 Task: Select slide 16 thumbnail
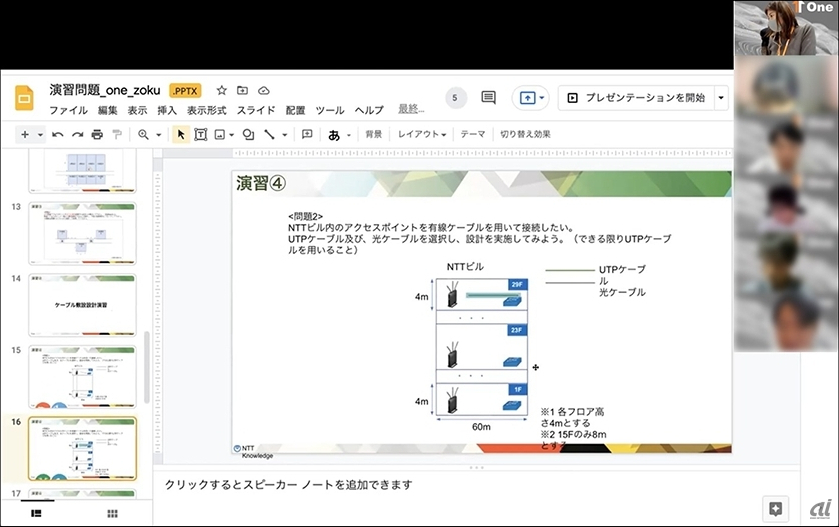tap(82, 448)
